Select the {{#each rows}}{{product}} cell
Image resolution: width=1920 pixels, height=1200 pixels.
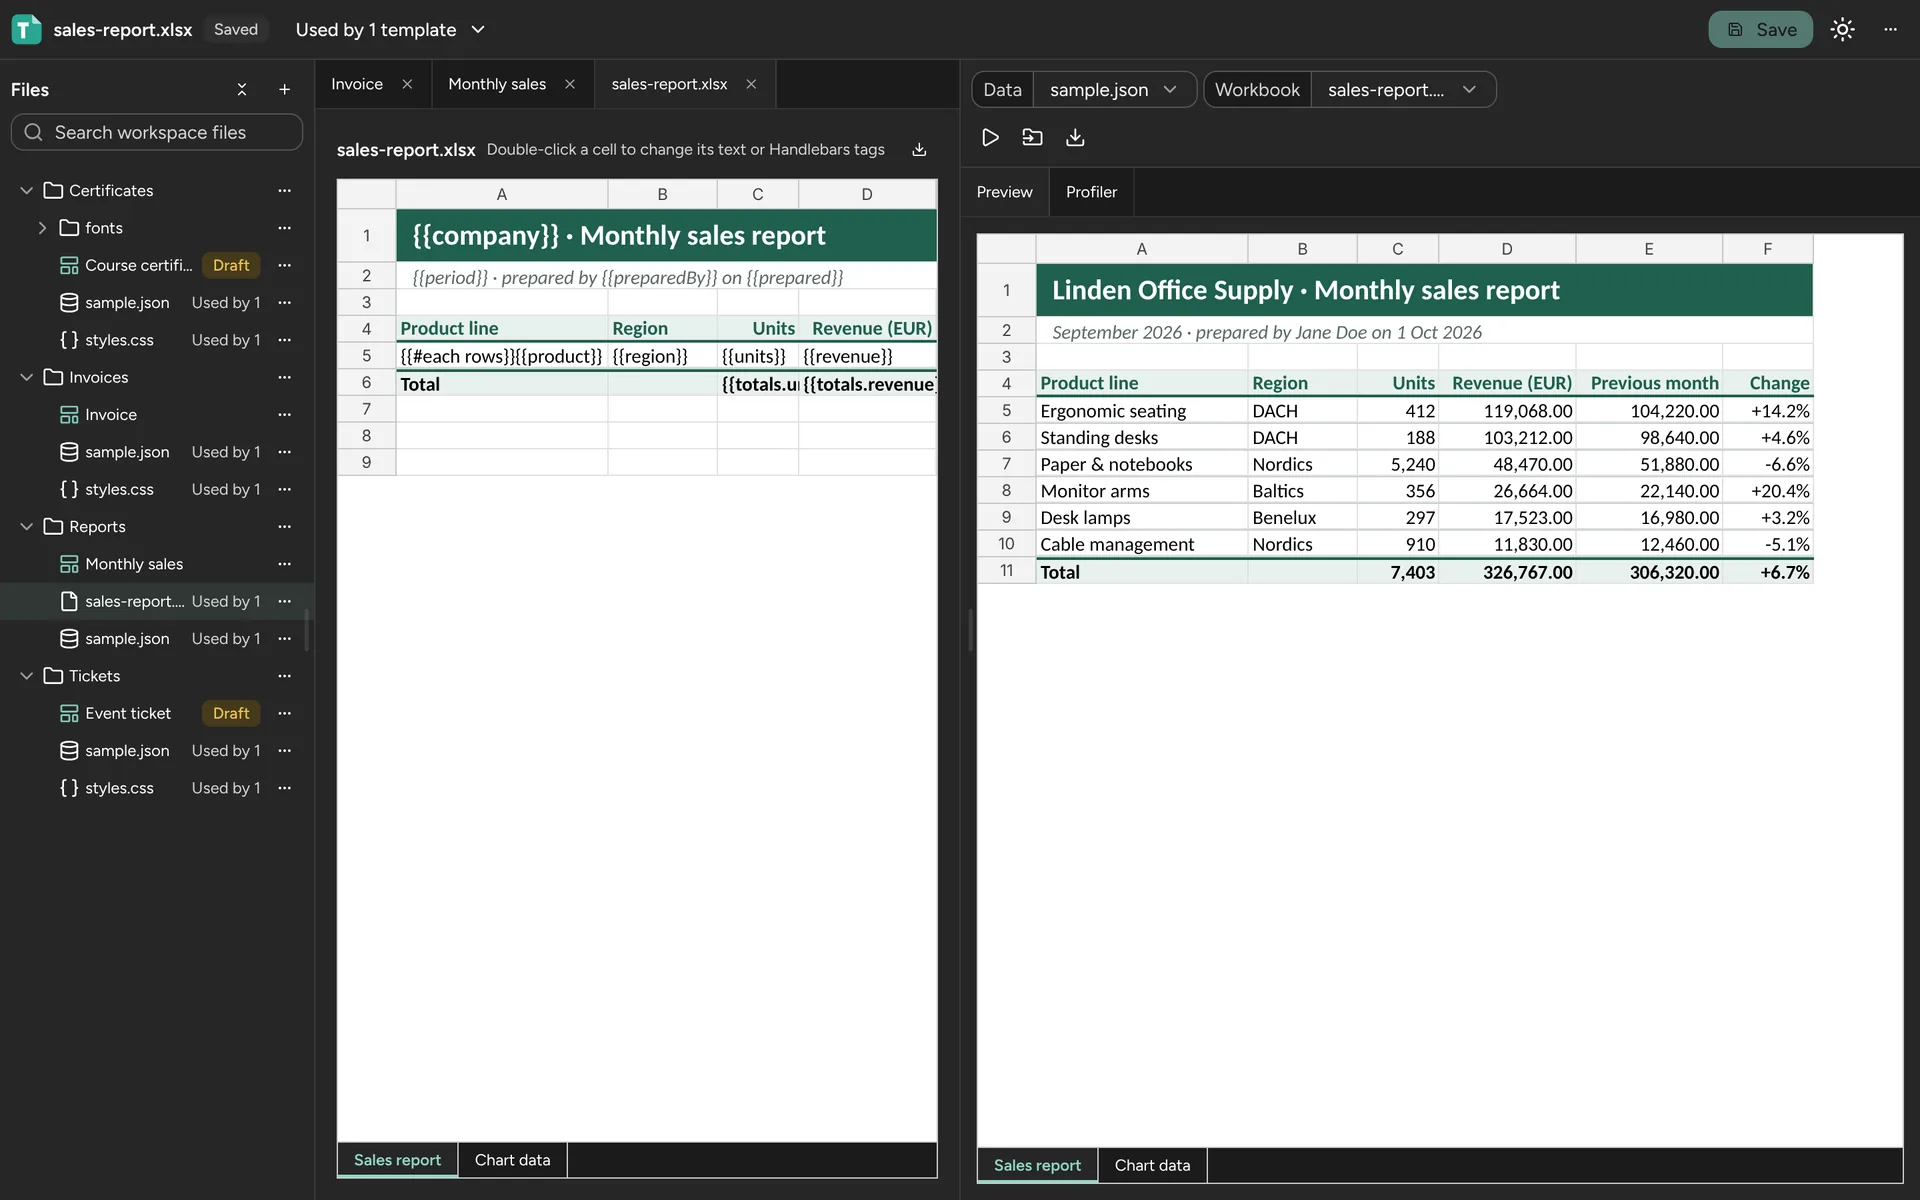tap(502, 356)
